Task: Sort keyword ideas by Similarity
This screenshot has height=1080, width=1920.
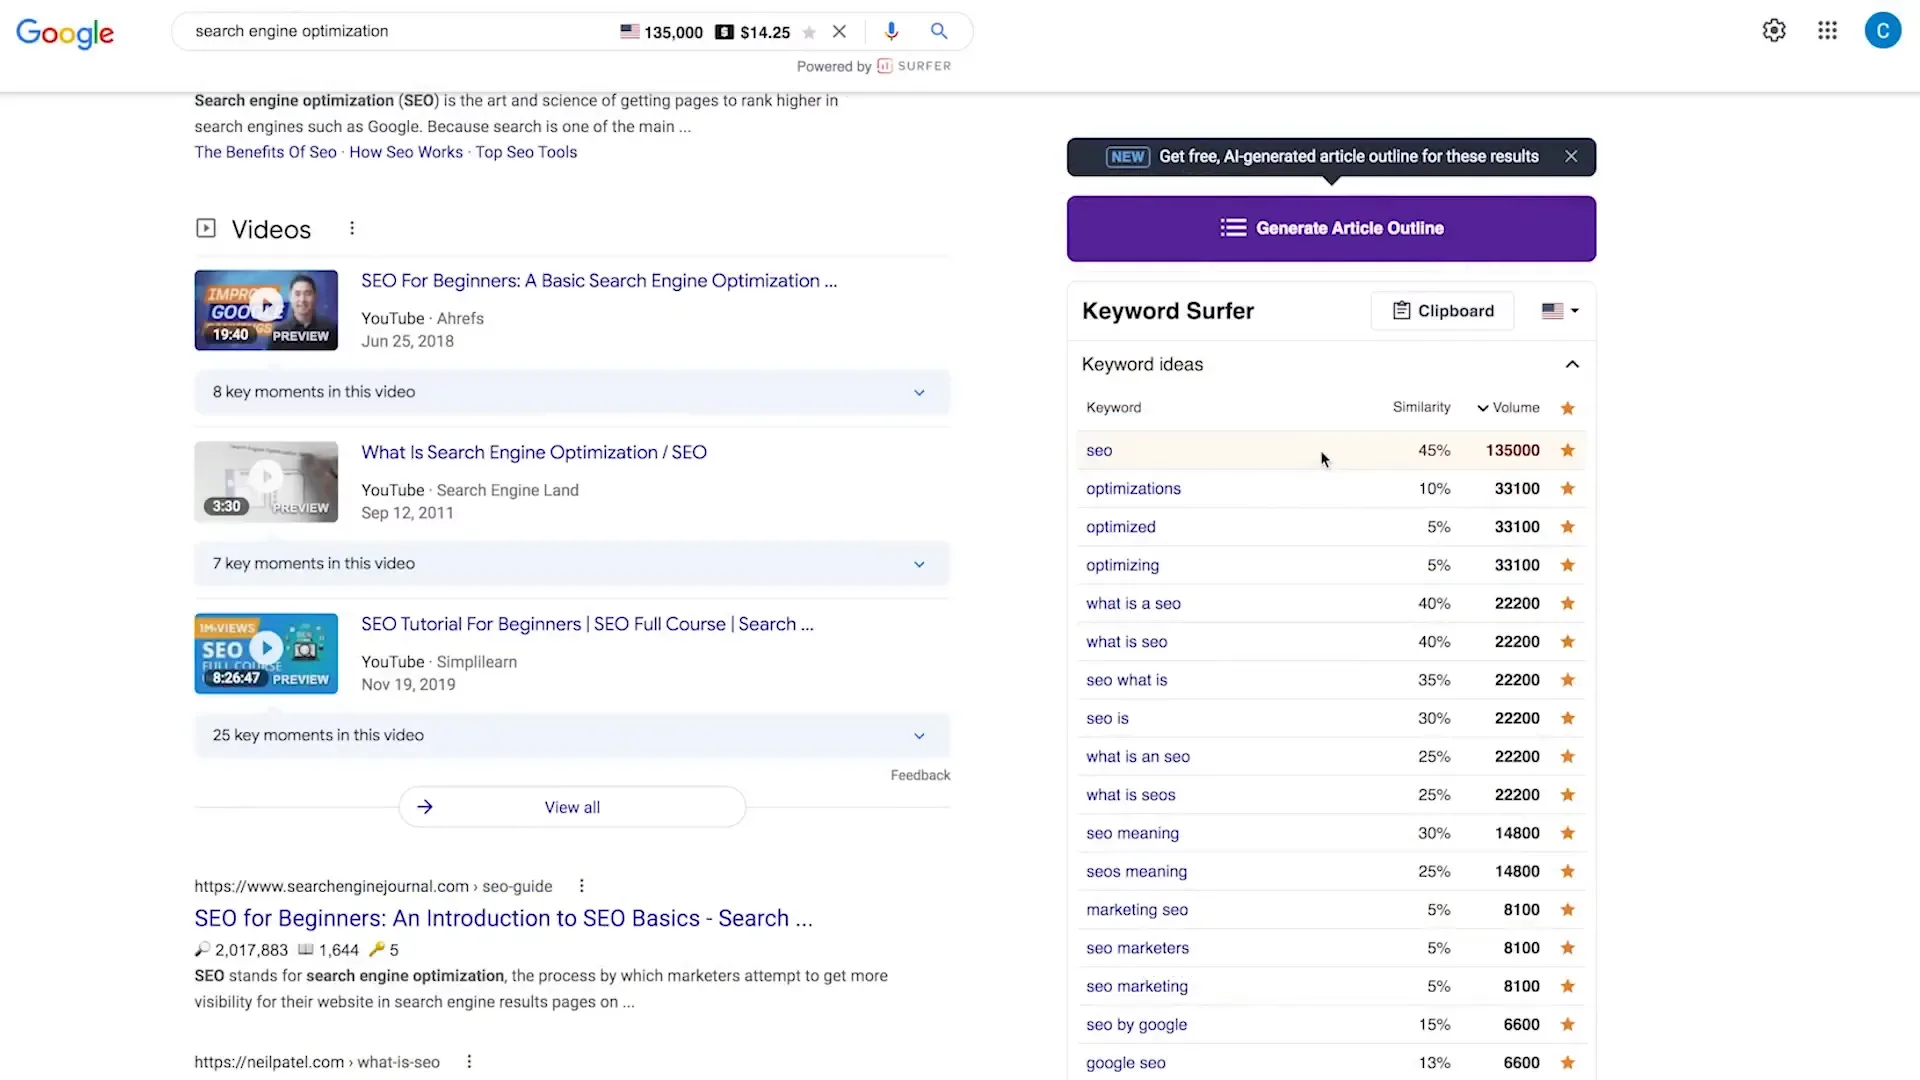Action: 1421,407
